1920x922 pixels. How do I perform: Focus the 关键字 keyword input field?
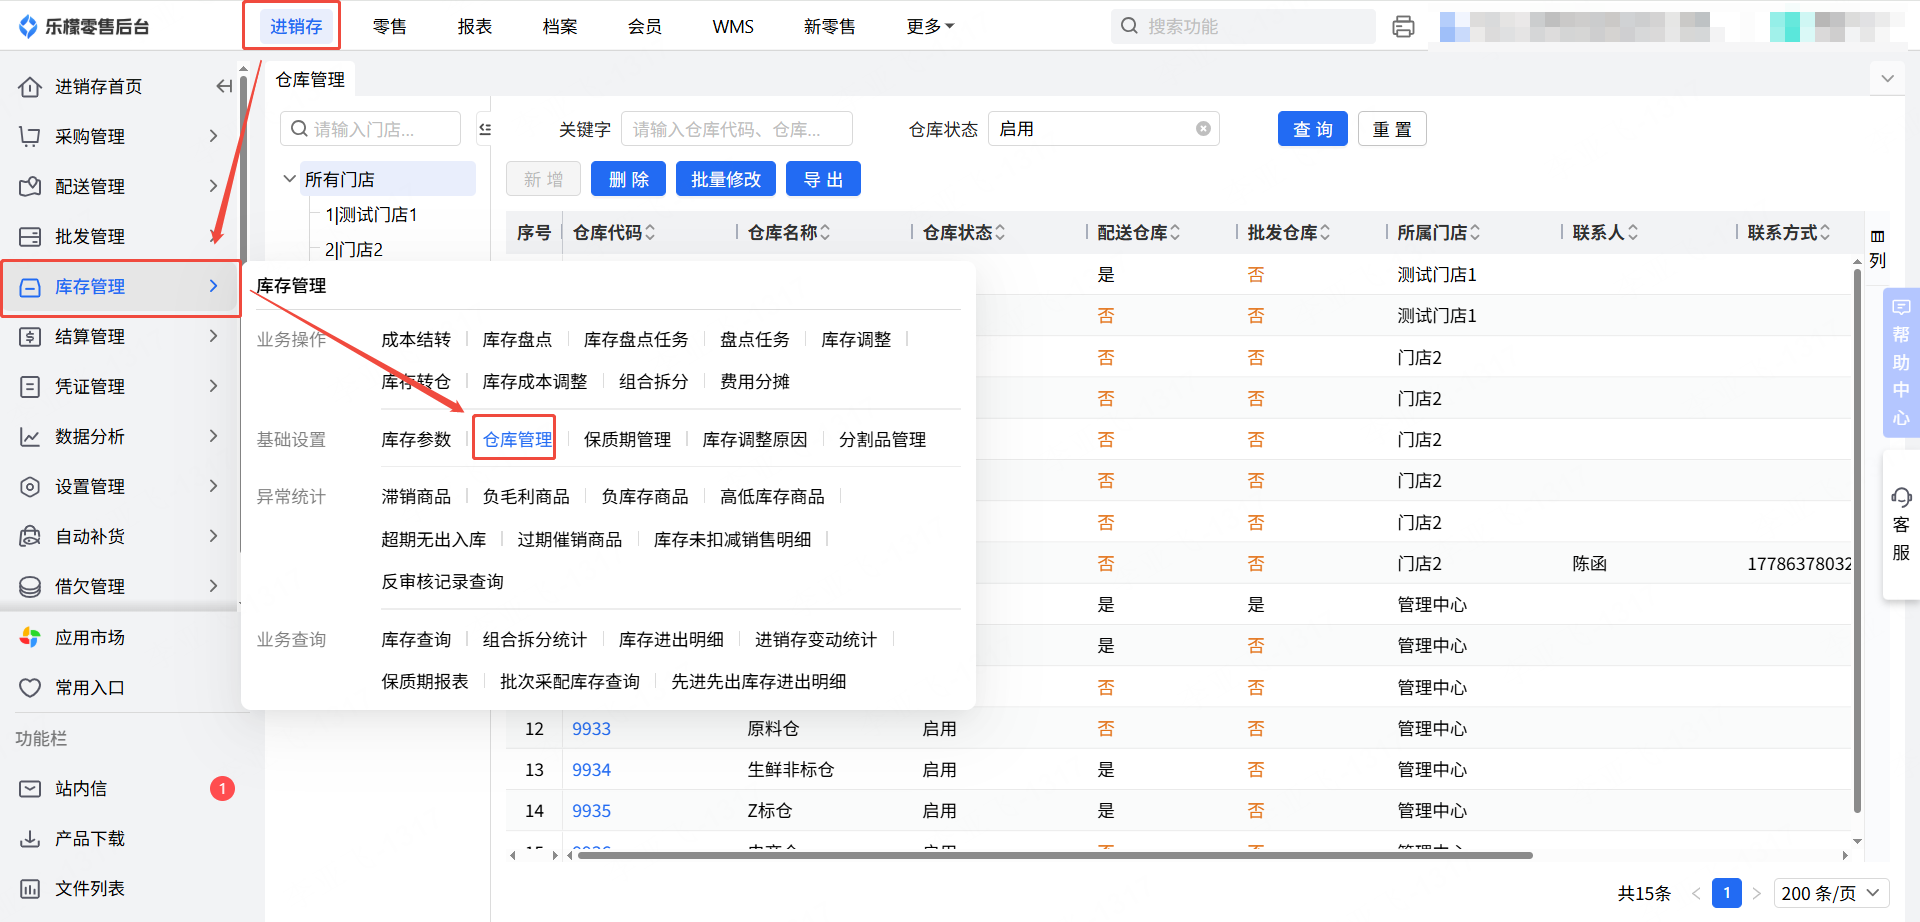click(736, 129)
